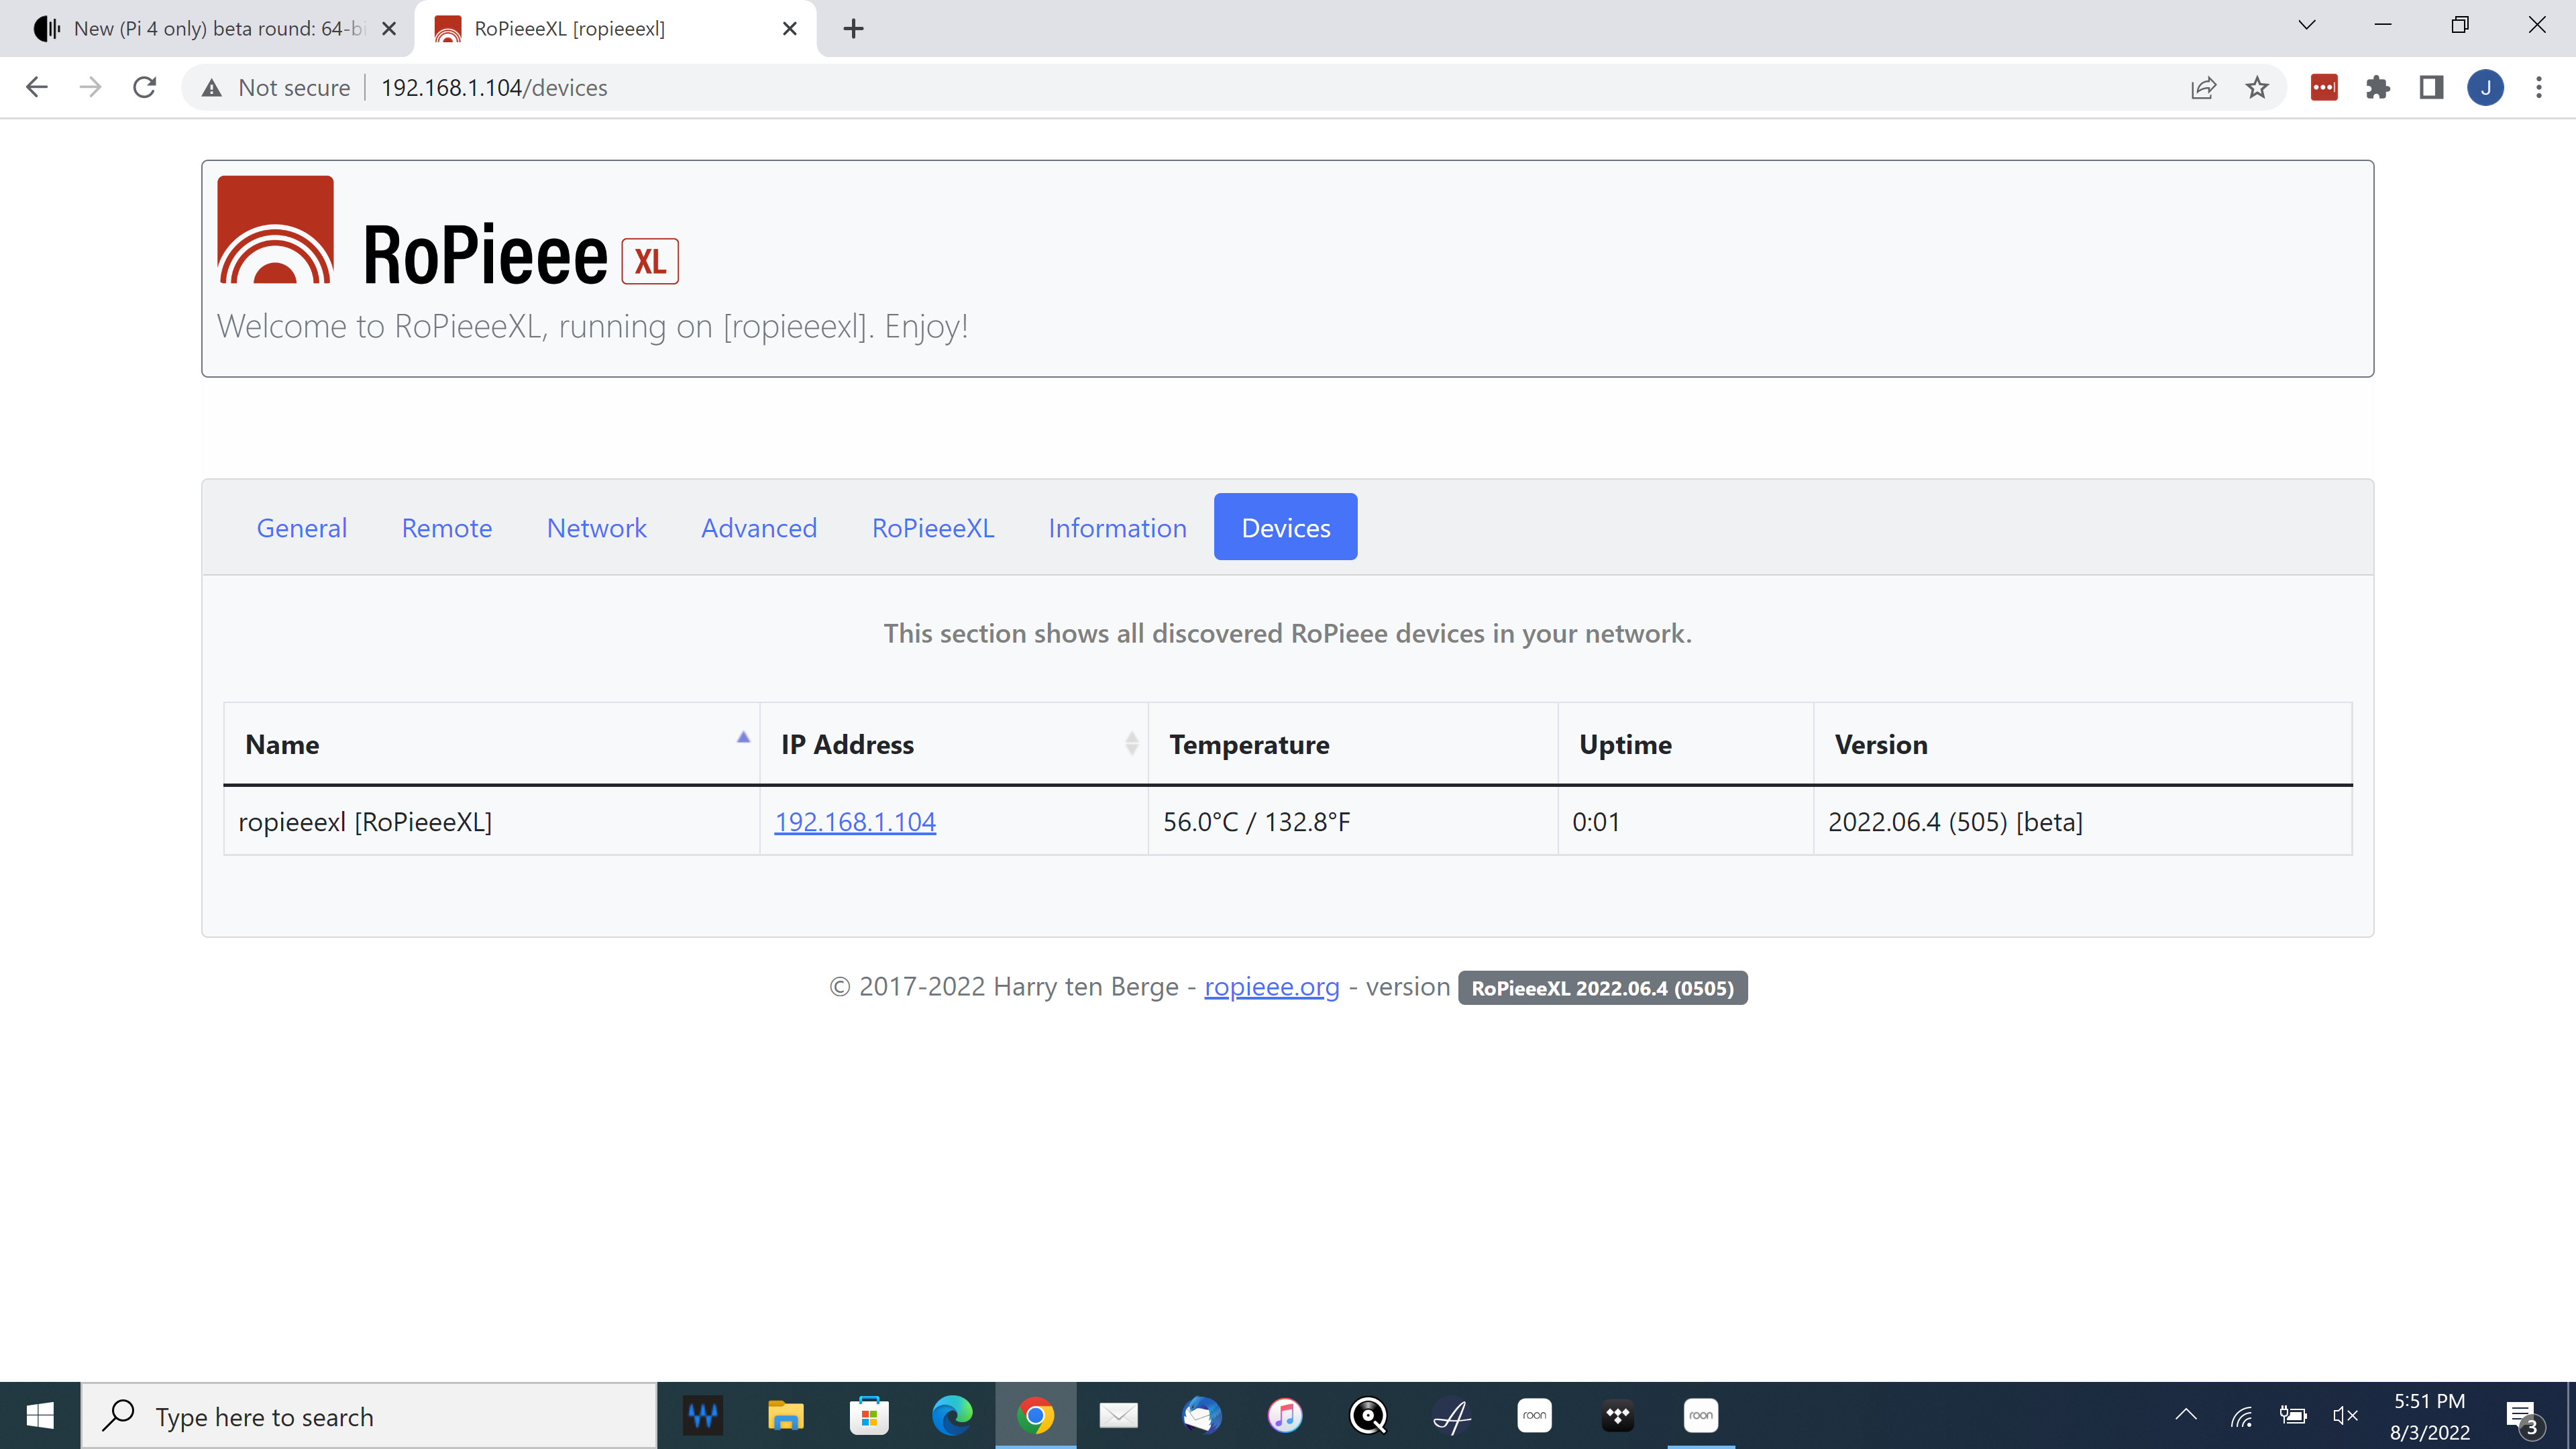Click the Not secure warning indicator
The height and width of the screenshot is (1449, 2576).
coord(276,87)
